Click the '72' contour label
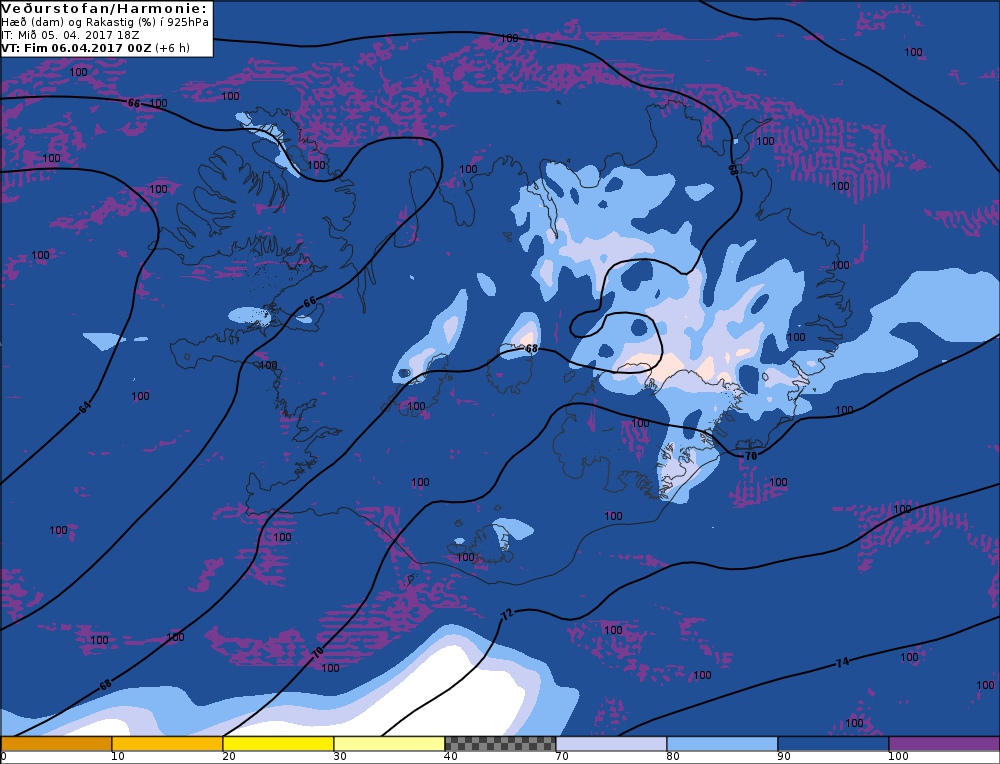 point(507,615)
